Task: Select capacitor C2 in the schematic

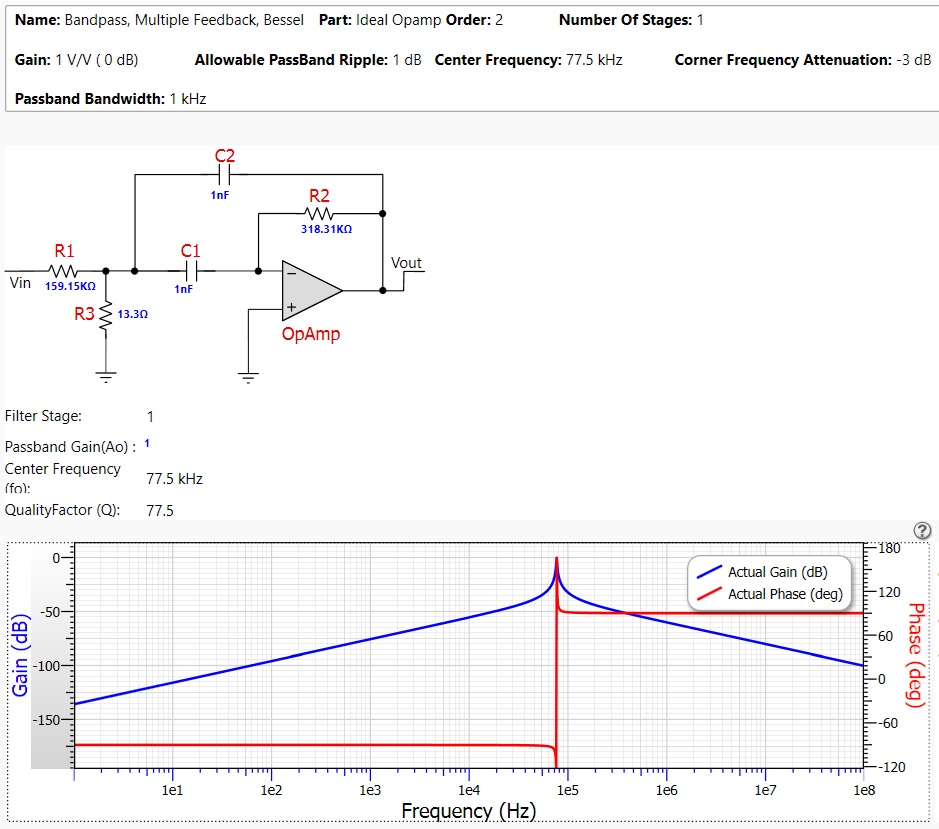Action: pos(224,175)
